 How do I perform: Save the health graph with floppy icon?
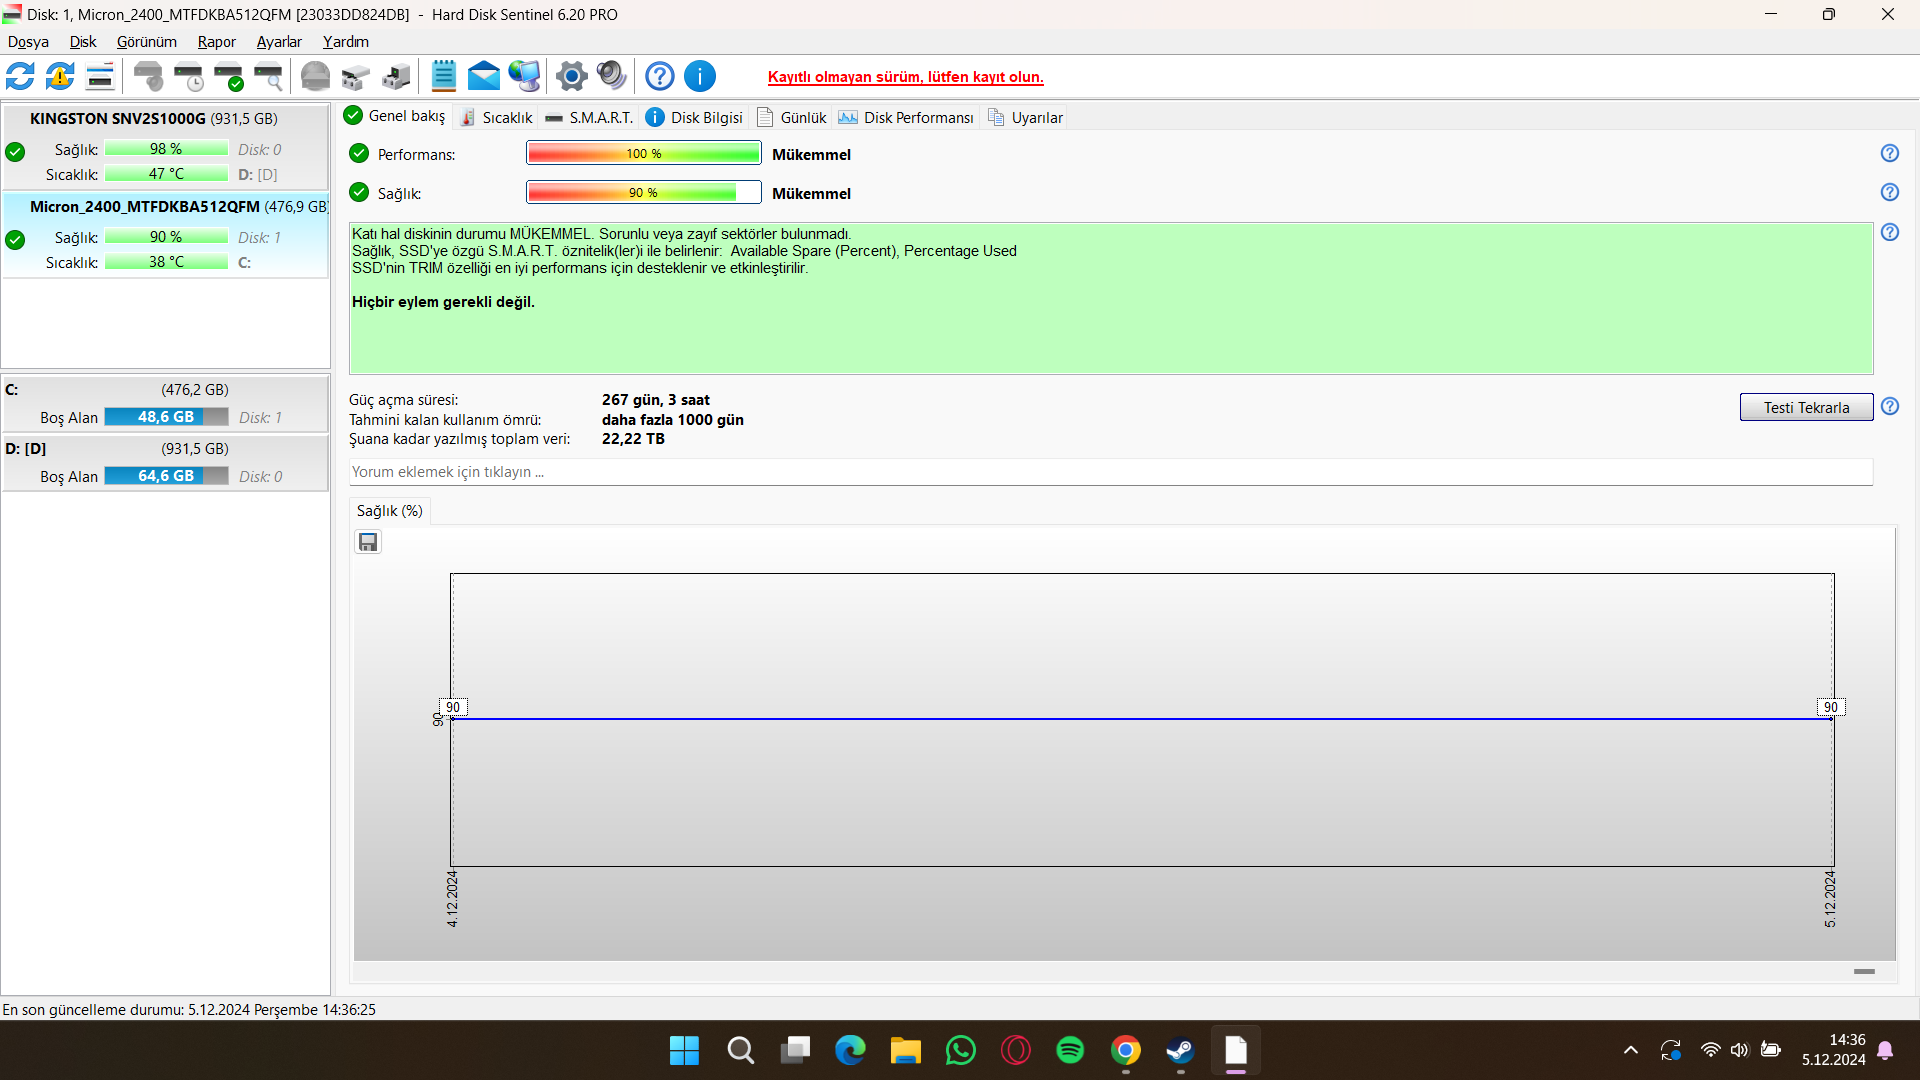pyautogui.click(x=368, y=542)
